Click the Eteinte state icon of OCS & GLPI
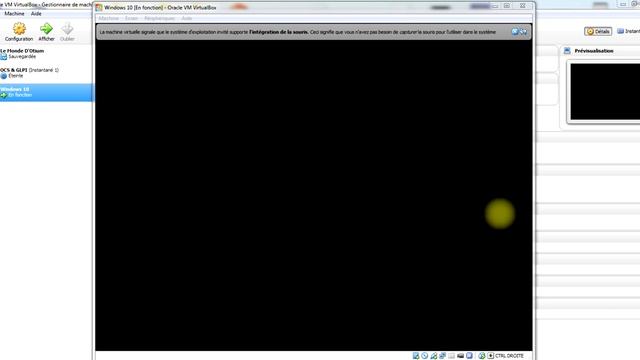The width and height of the screenshot is (640, 360). (x=4, y=76)
